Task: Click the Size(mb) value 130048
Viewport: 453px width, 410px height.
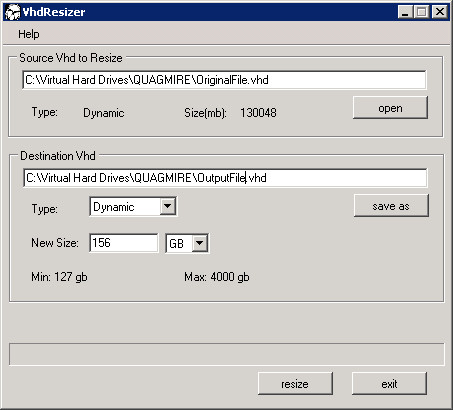Action: click(x=258, y=113)
